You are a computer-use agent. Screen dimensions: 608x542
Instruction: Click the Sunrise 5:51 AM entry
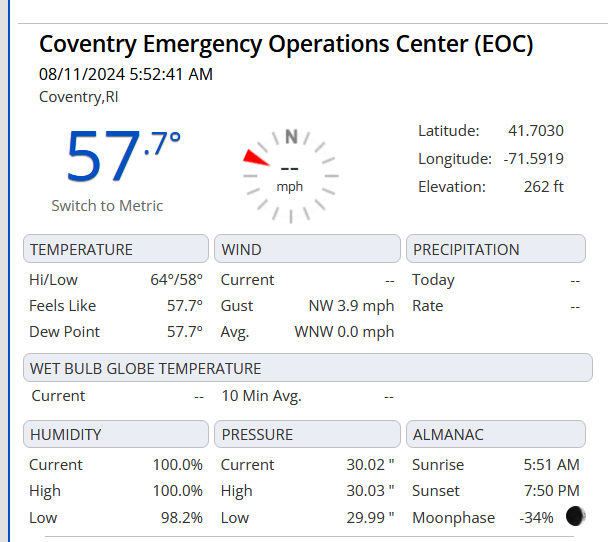coord(496,465)
